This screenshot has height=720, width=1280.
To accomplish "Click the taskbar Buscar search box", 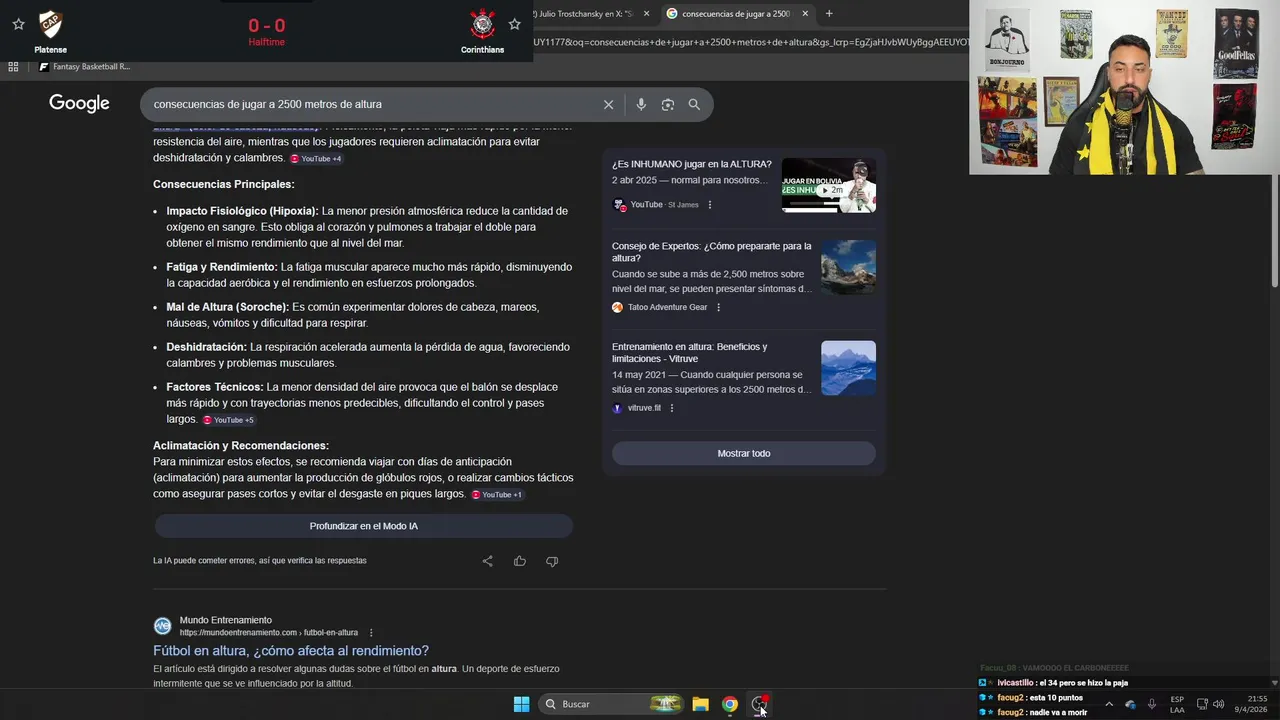I will coord(612,704).
